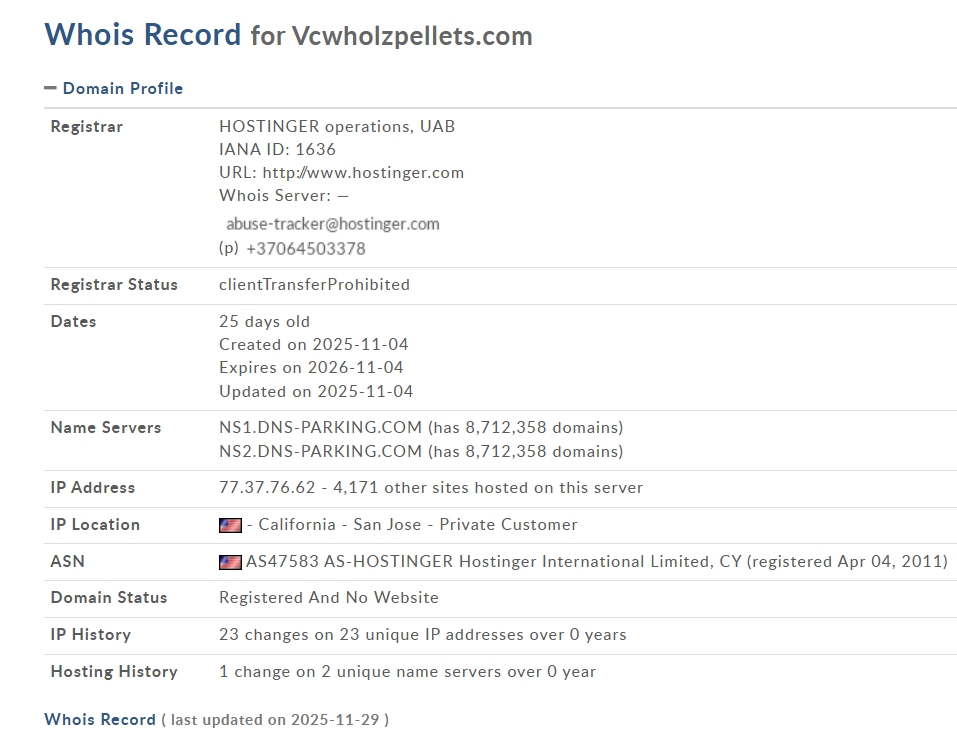Viewport: 957px width, 737px height.
Task: Click the clientTransferProhibited status text
Action: (x=314, y=285)
